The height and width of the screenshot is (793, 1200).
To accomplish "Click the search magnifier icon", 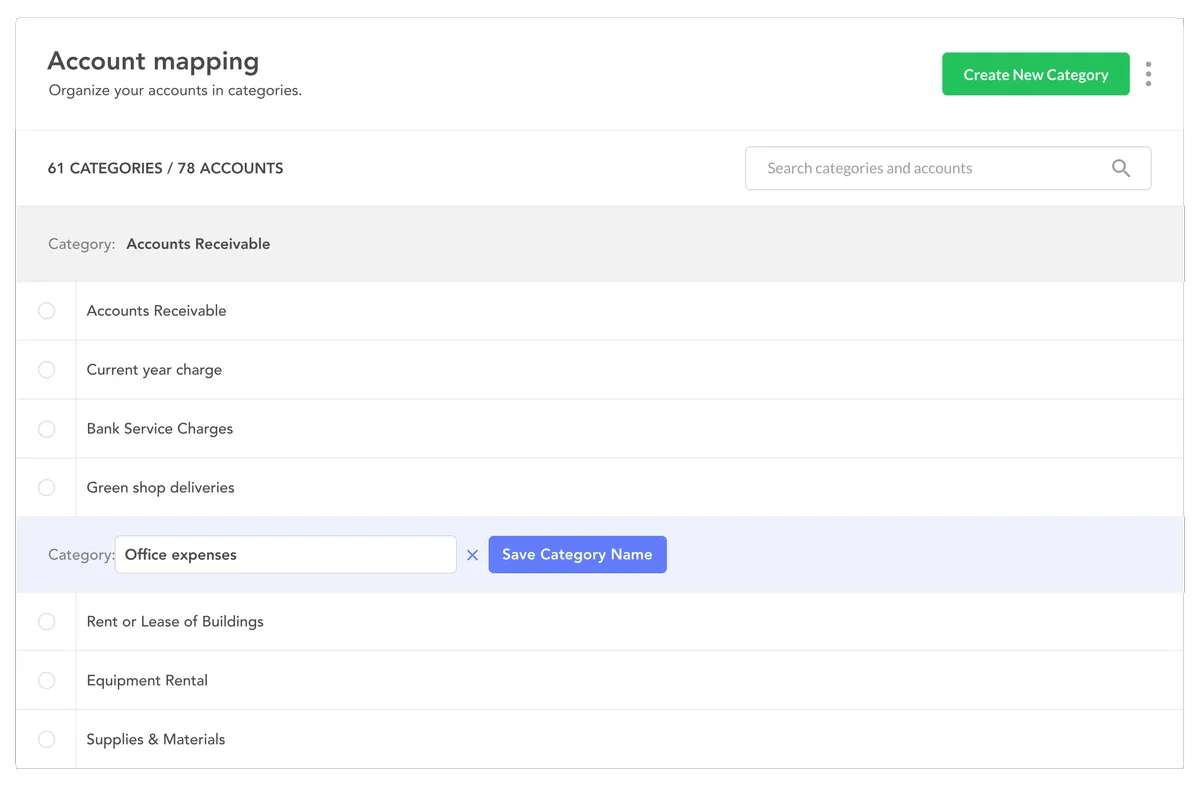I will tap(1121, 168).
